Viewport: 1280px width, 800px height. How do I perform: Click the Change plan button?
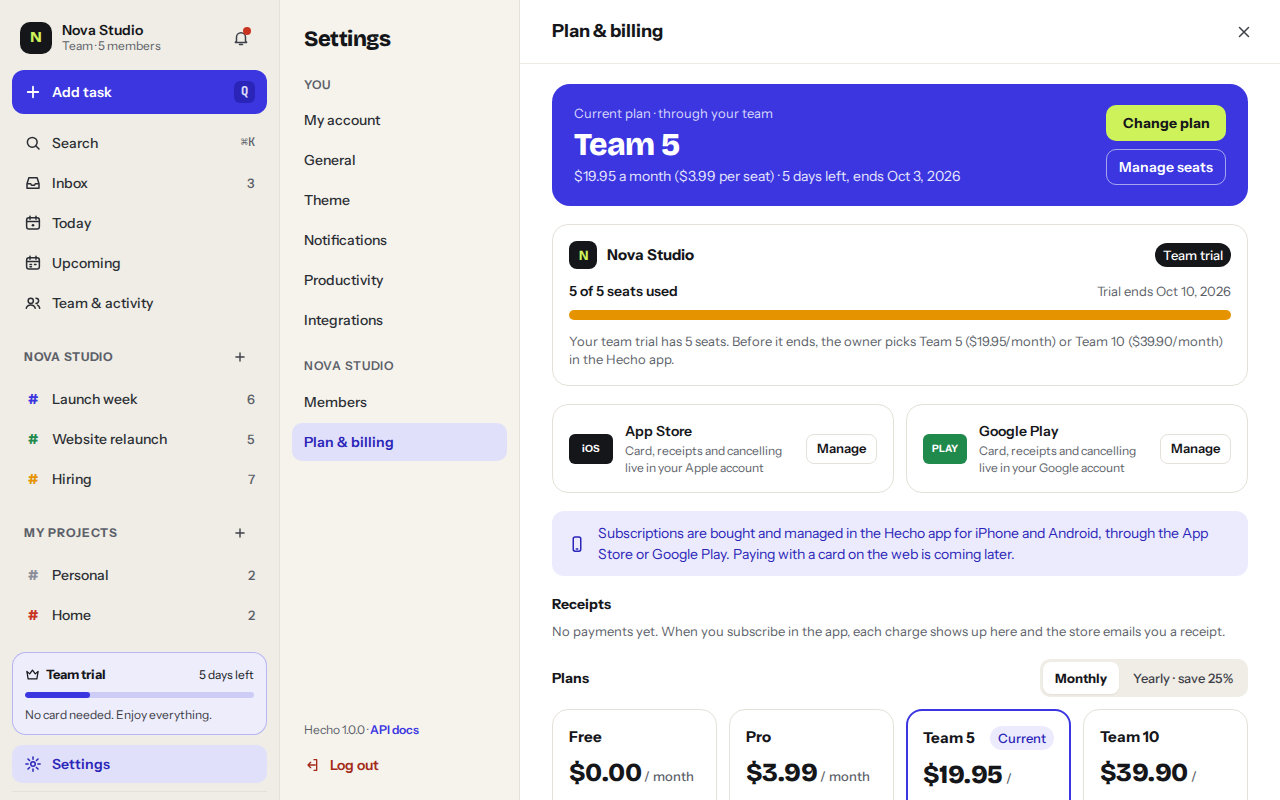[1166, 123]
